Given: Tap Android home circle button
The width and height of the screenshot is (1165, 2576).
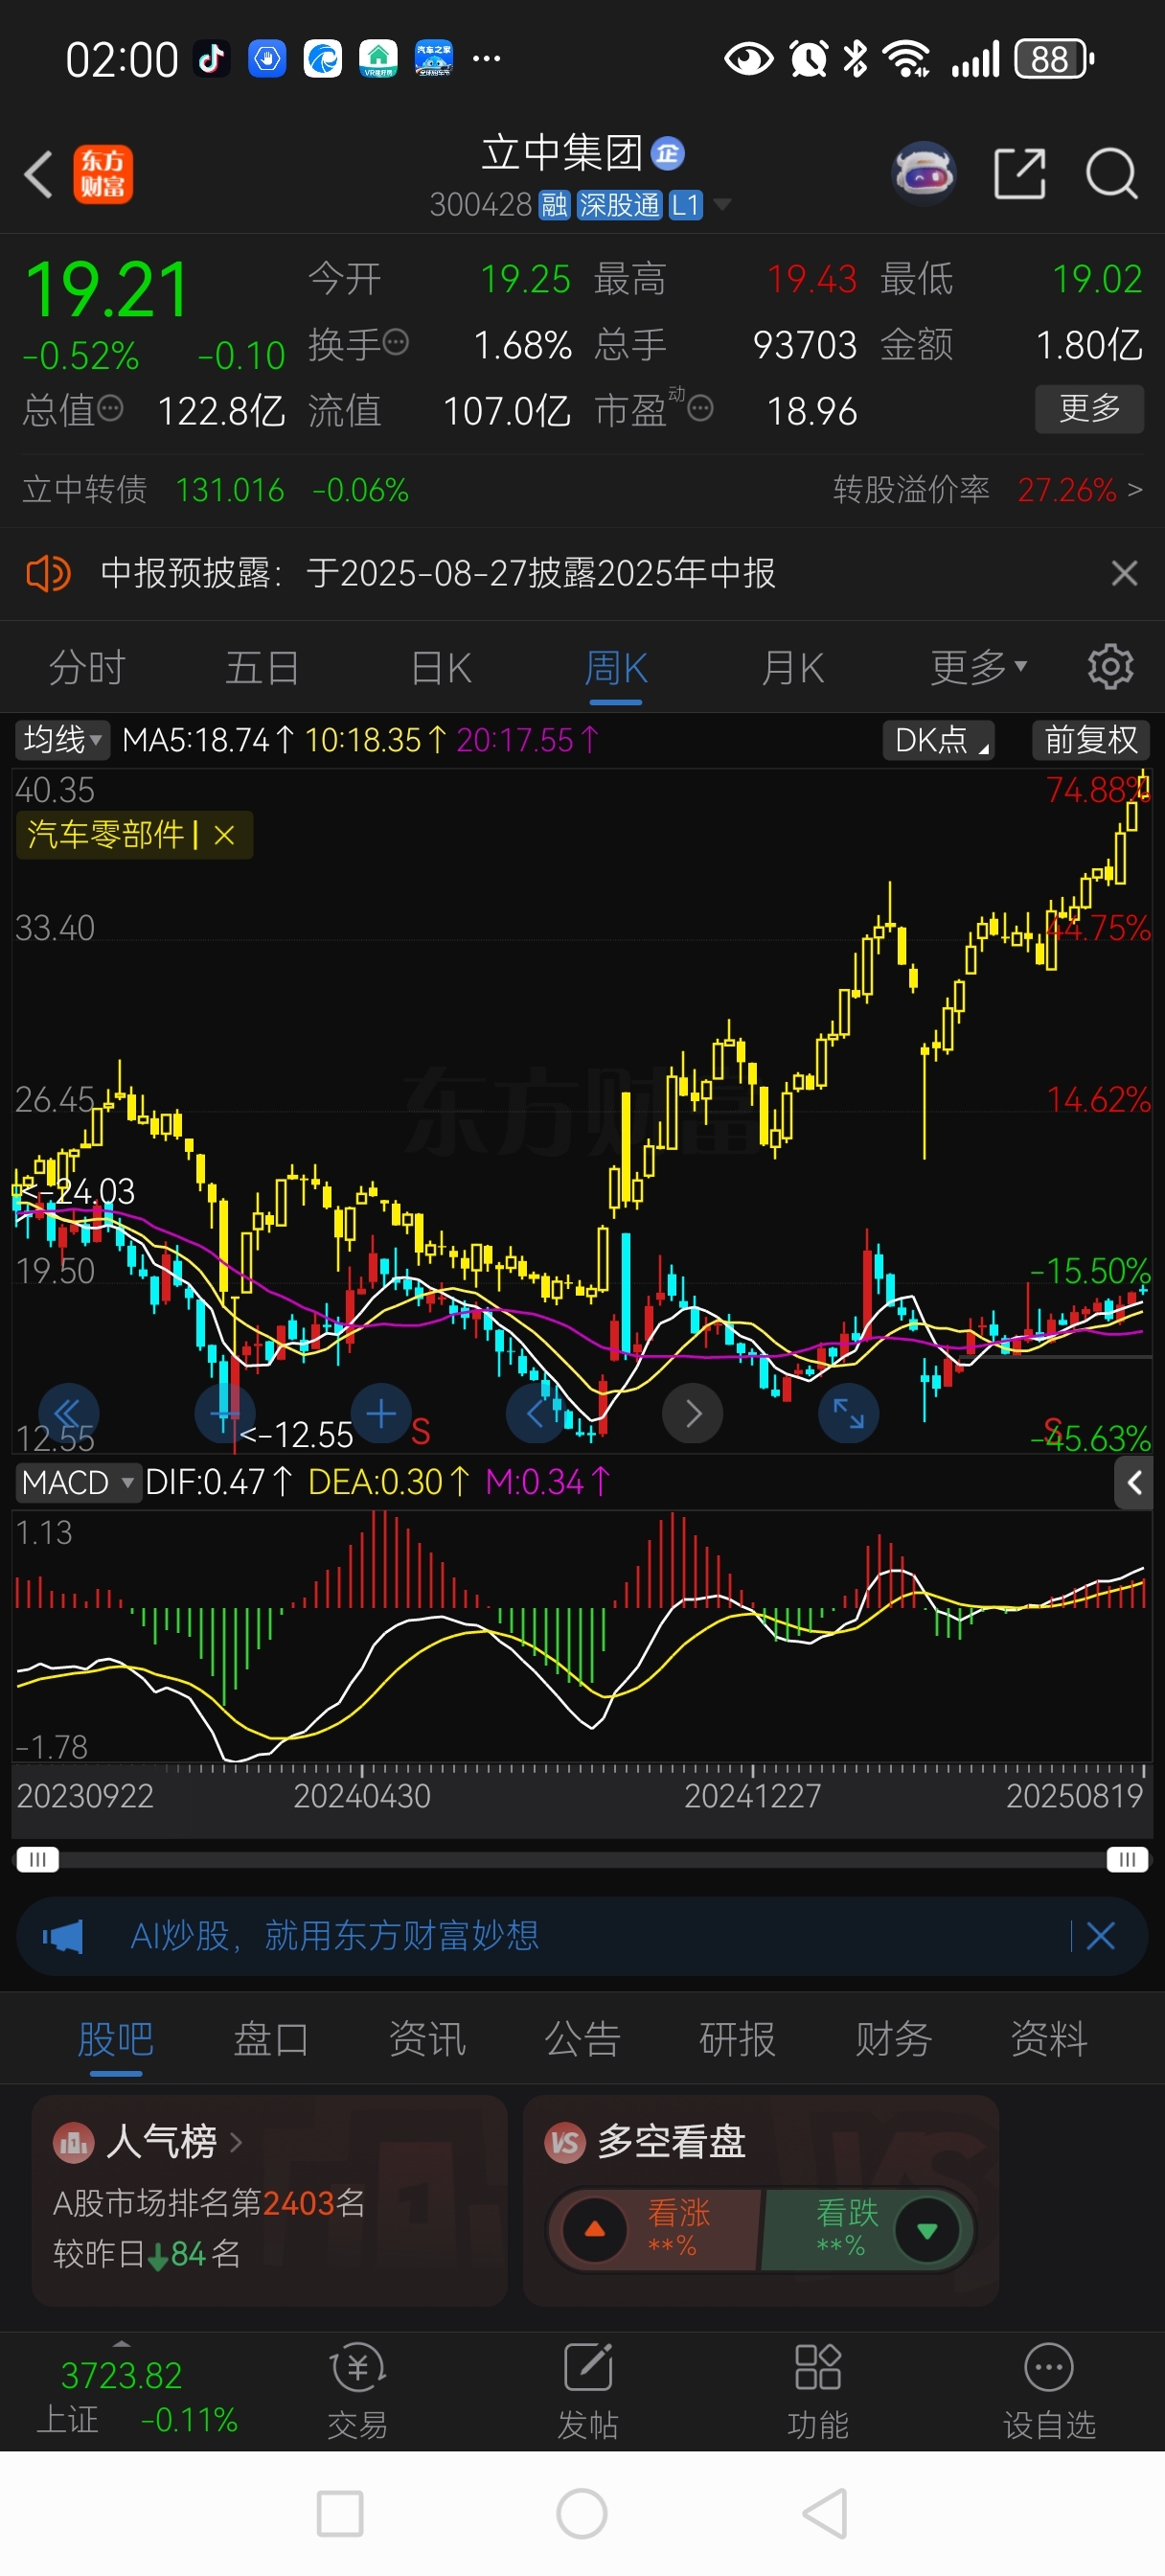Looking at the screenshot, I should [x=582, y=2514].
